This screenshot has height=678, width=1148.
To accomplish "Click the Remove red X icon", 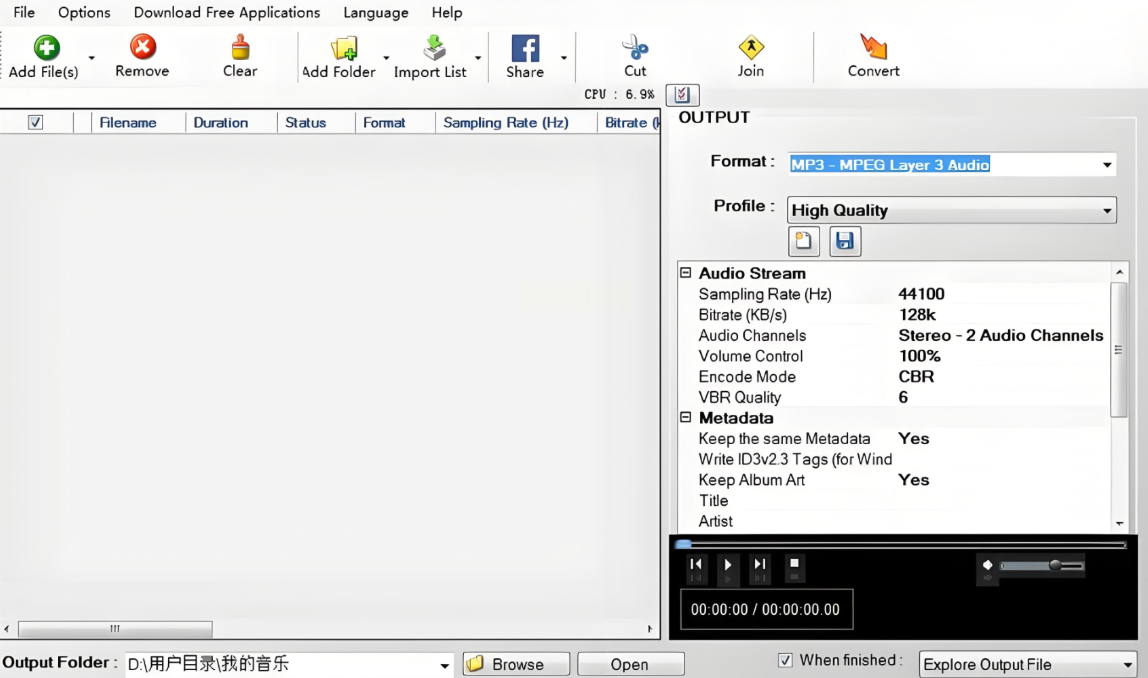I will click(142, 47).
